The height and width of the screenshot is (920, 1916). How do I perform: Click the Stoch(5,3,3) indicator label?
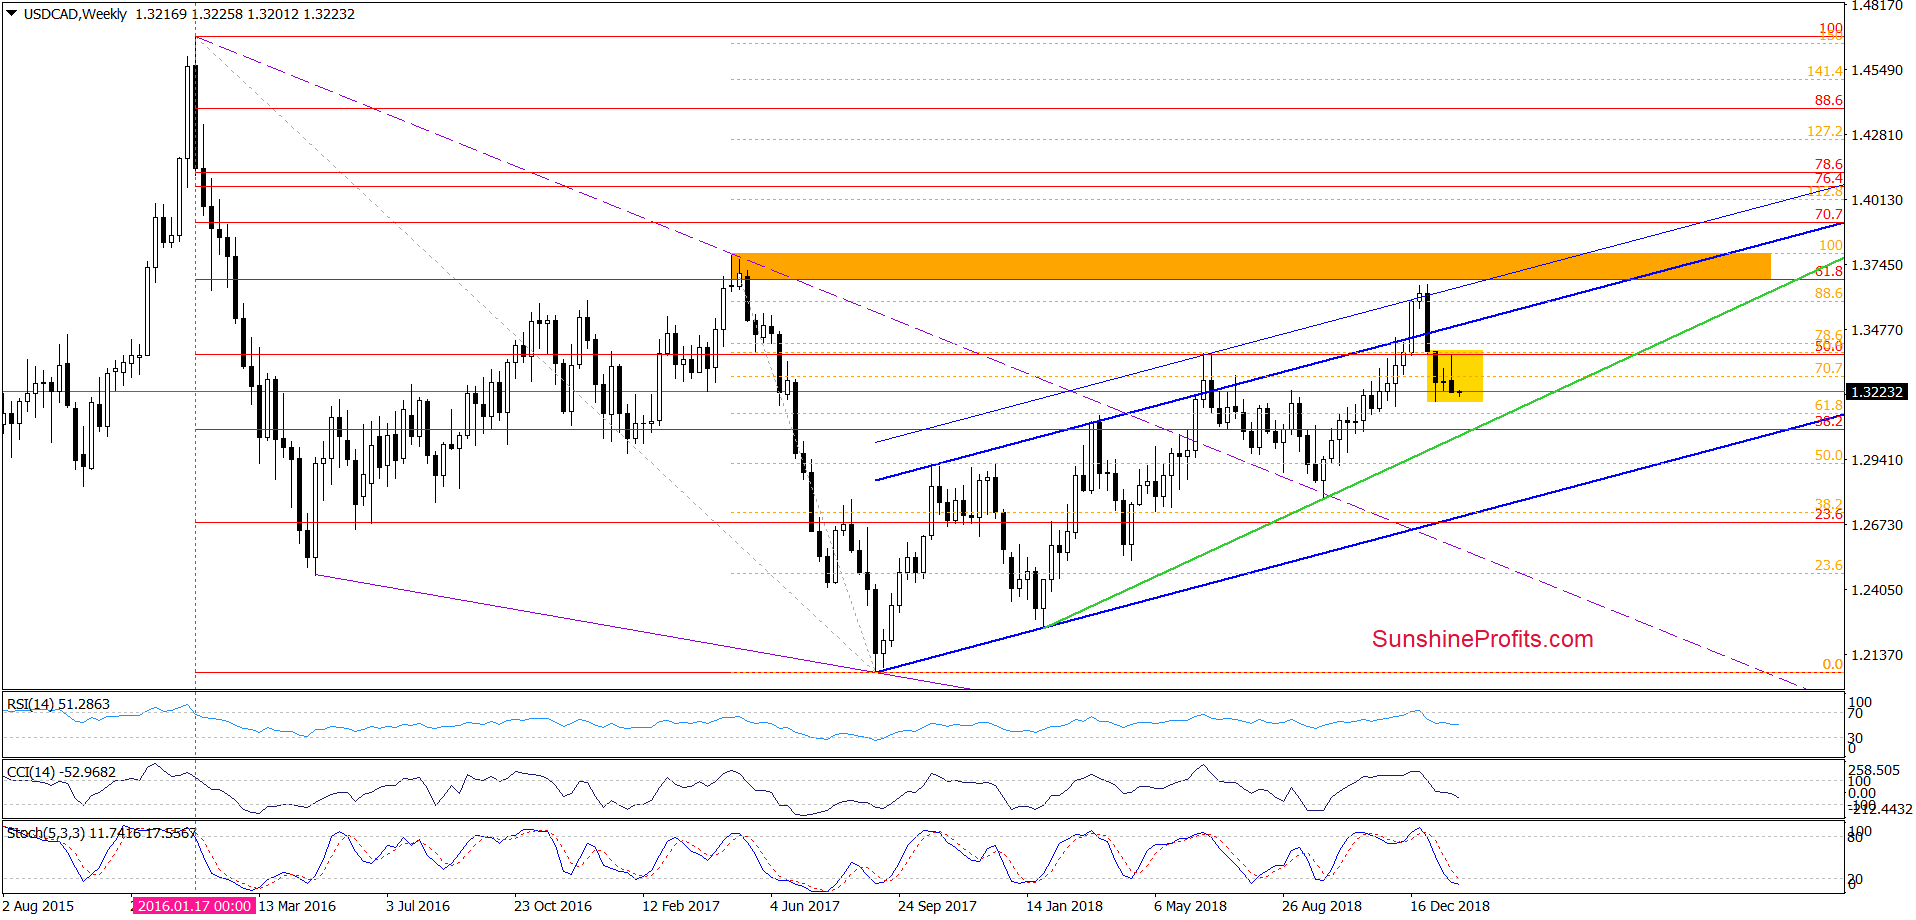[101, 833]
